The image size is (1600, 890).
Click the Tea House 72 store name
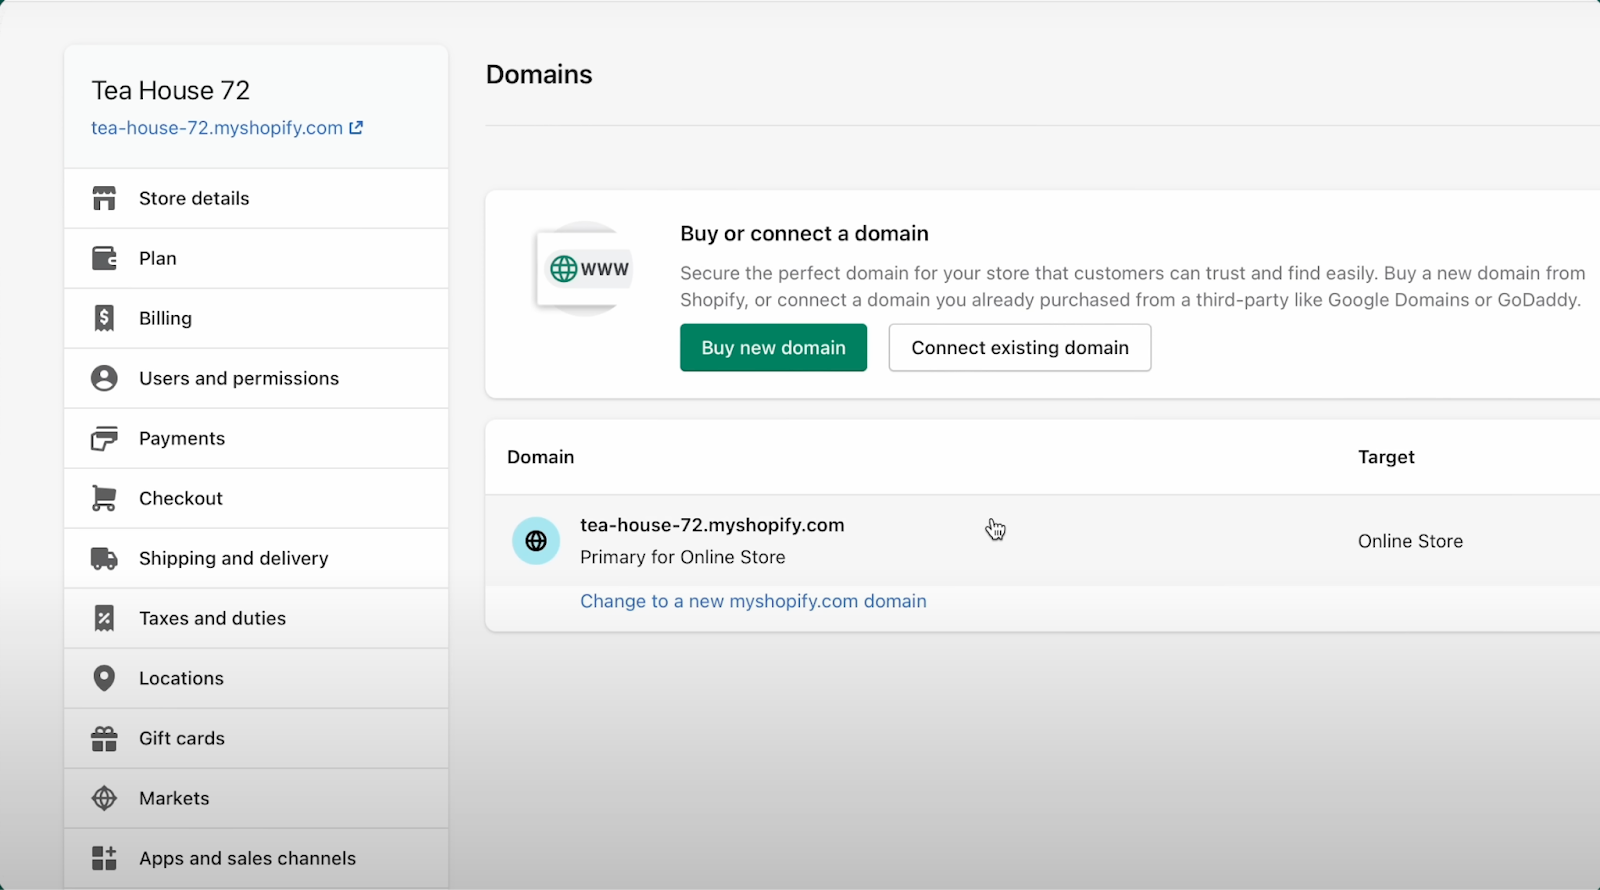pos(170,90)
